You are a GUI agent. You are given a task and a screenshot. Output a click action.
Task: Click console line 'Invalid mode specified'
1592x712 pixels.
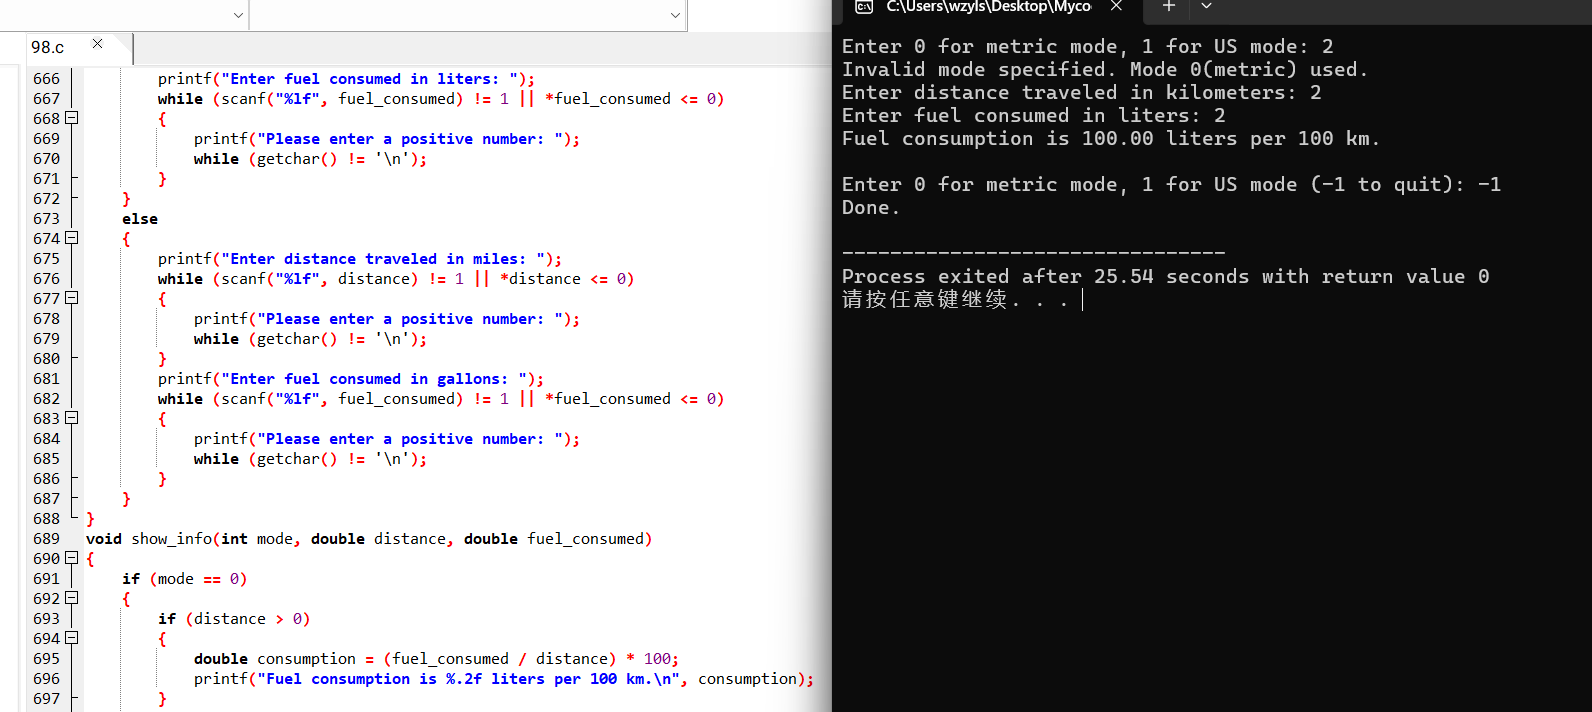click(x=1105, y=69)
